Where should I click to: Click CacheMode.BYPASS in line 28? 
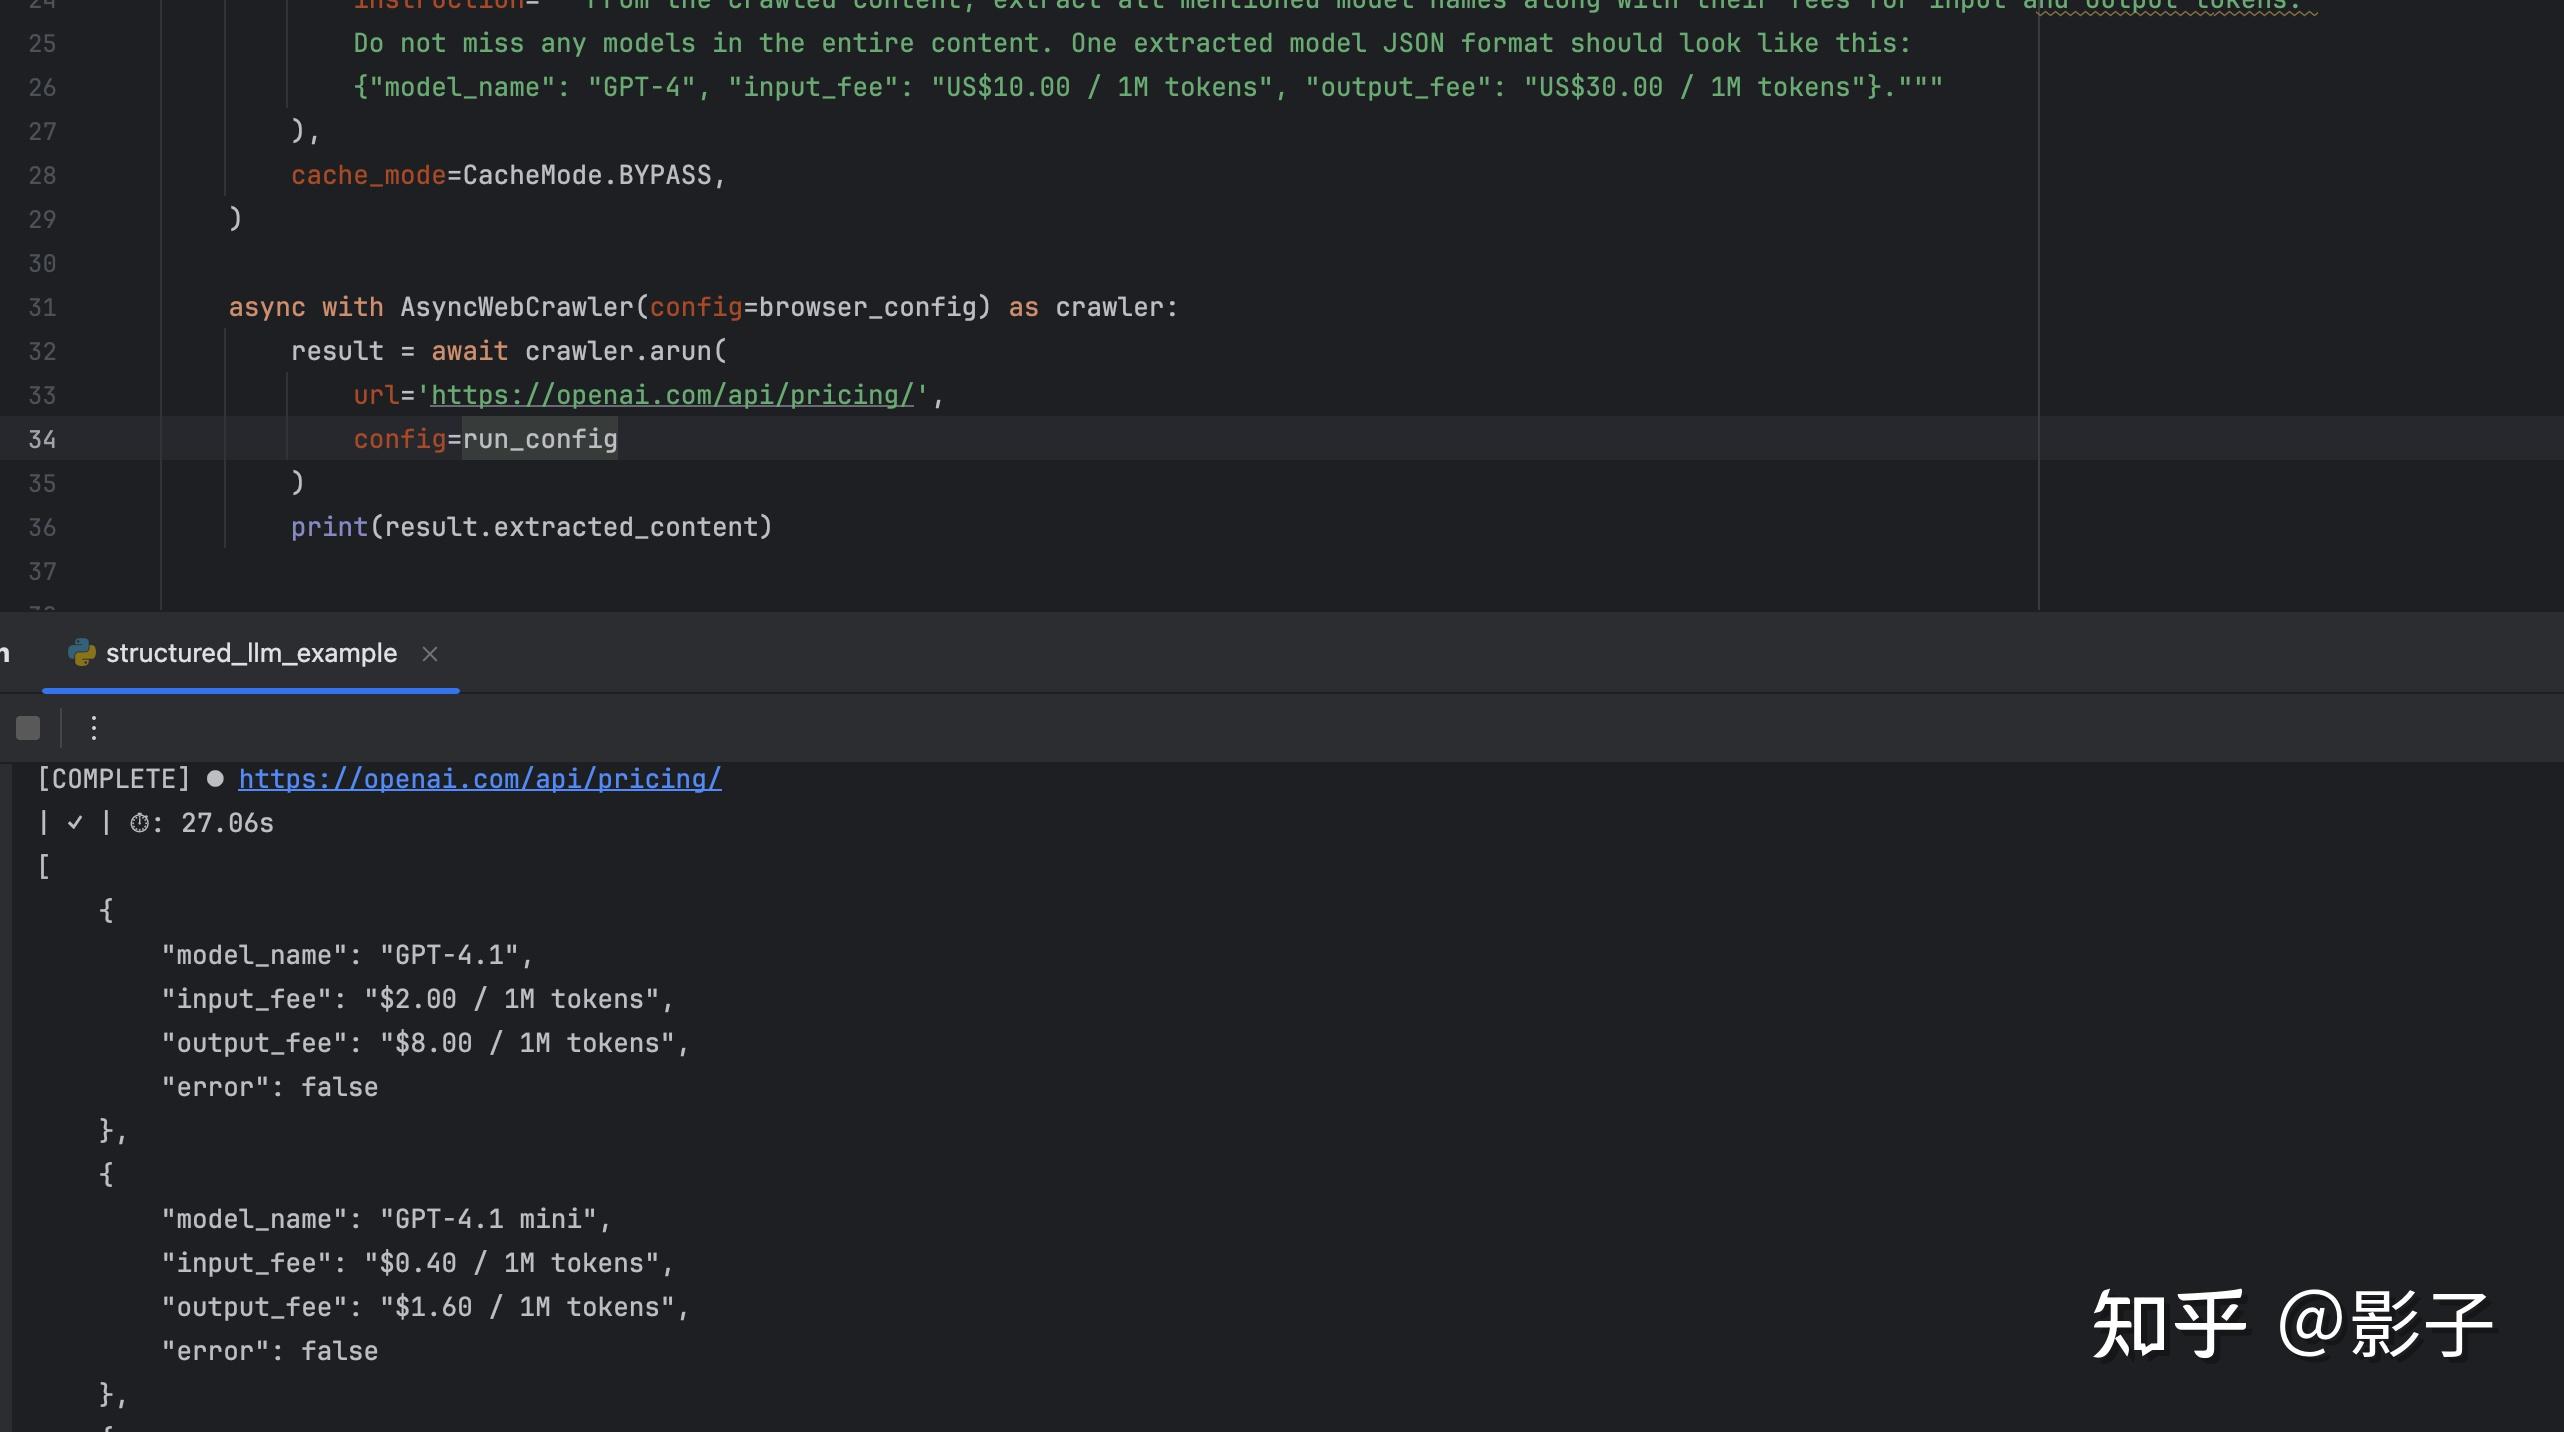coord(587,175)
